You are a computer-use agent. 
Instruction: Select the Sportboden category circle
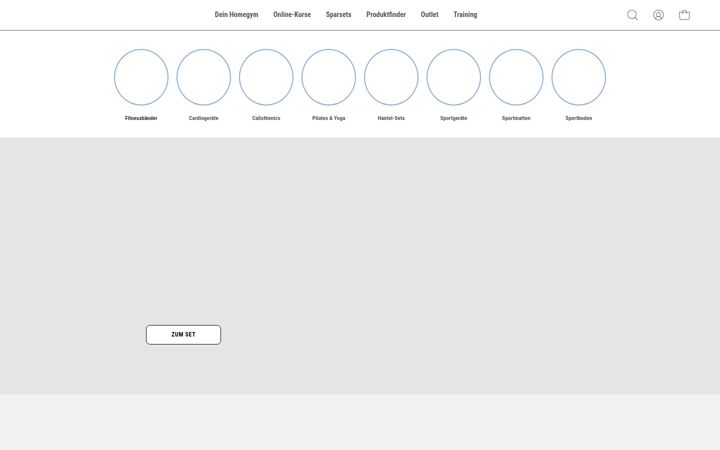click(x=578, y=77)
